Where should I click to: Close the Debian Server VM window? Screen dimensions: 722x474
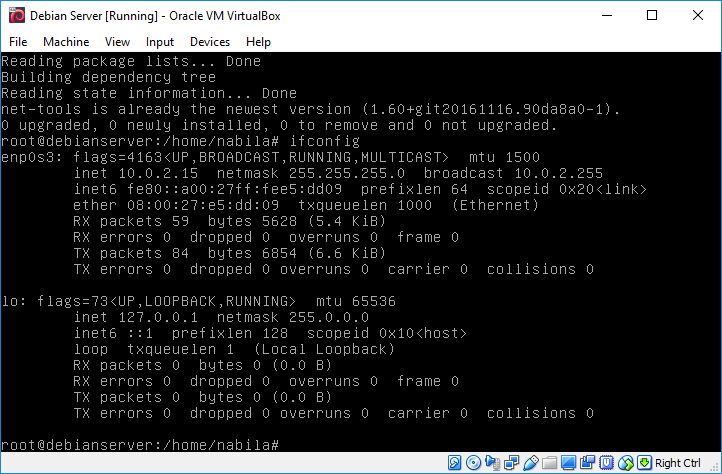coord(698,15)
